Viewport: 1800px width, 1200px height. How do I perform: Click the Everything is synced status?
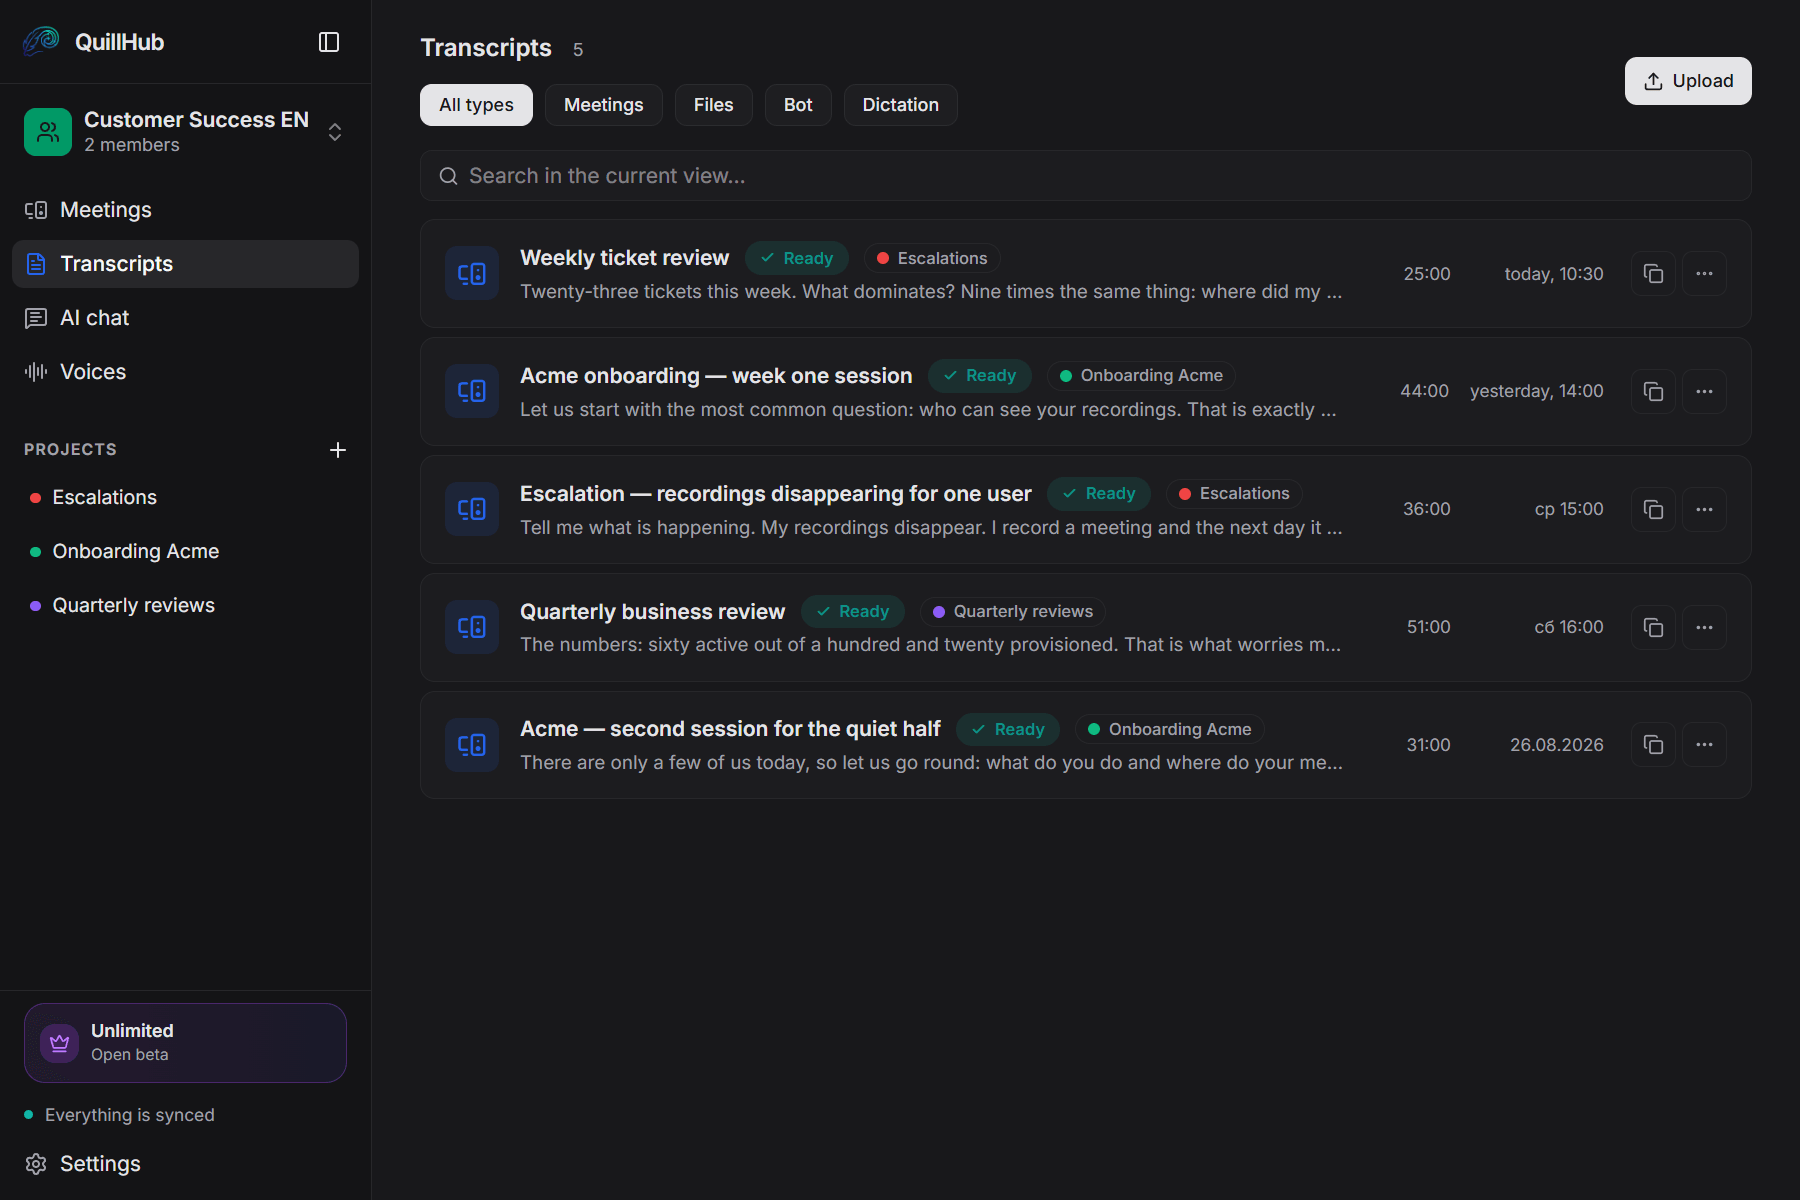pos(120,1115)
